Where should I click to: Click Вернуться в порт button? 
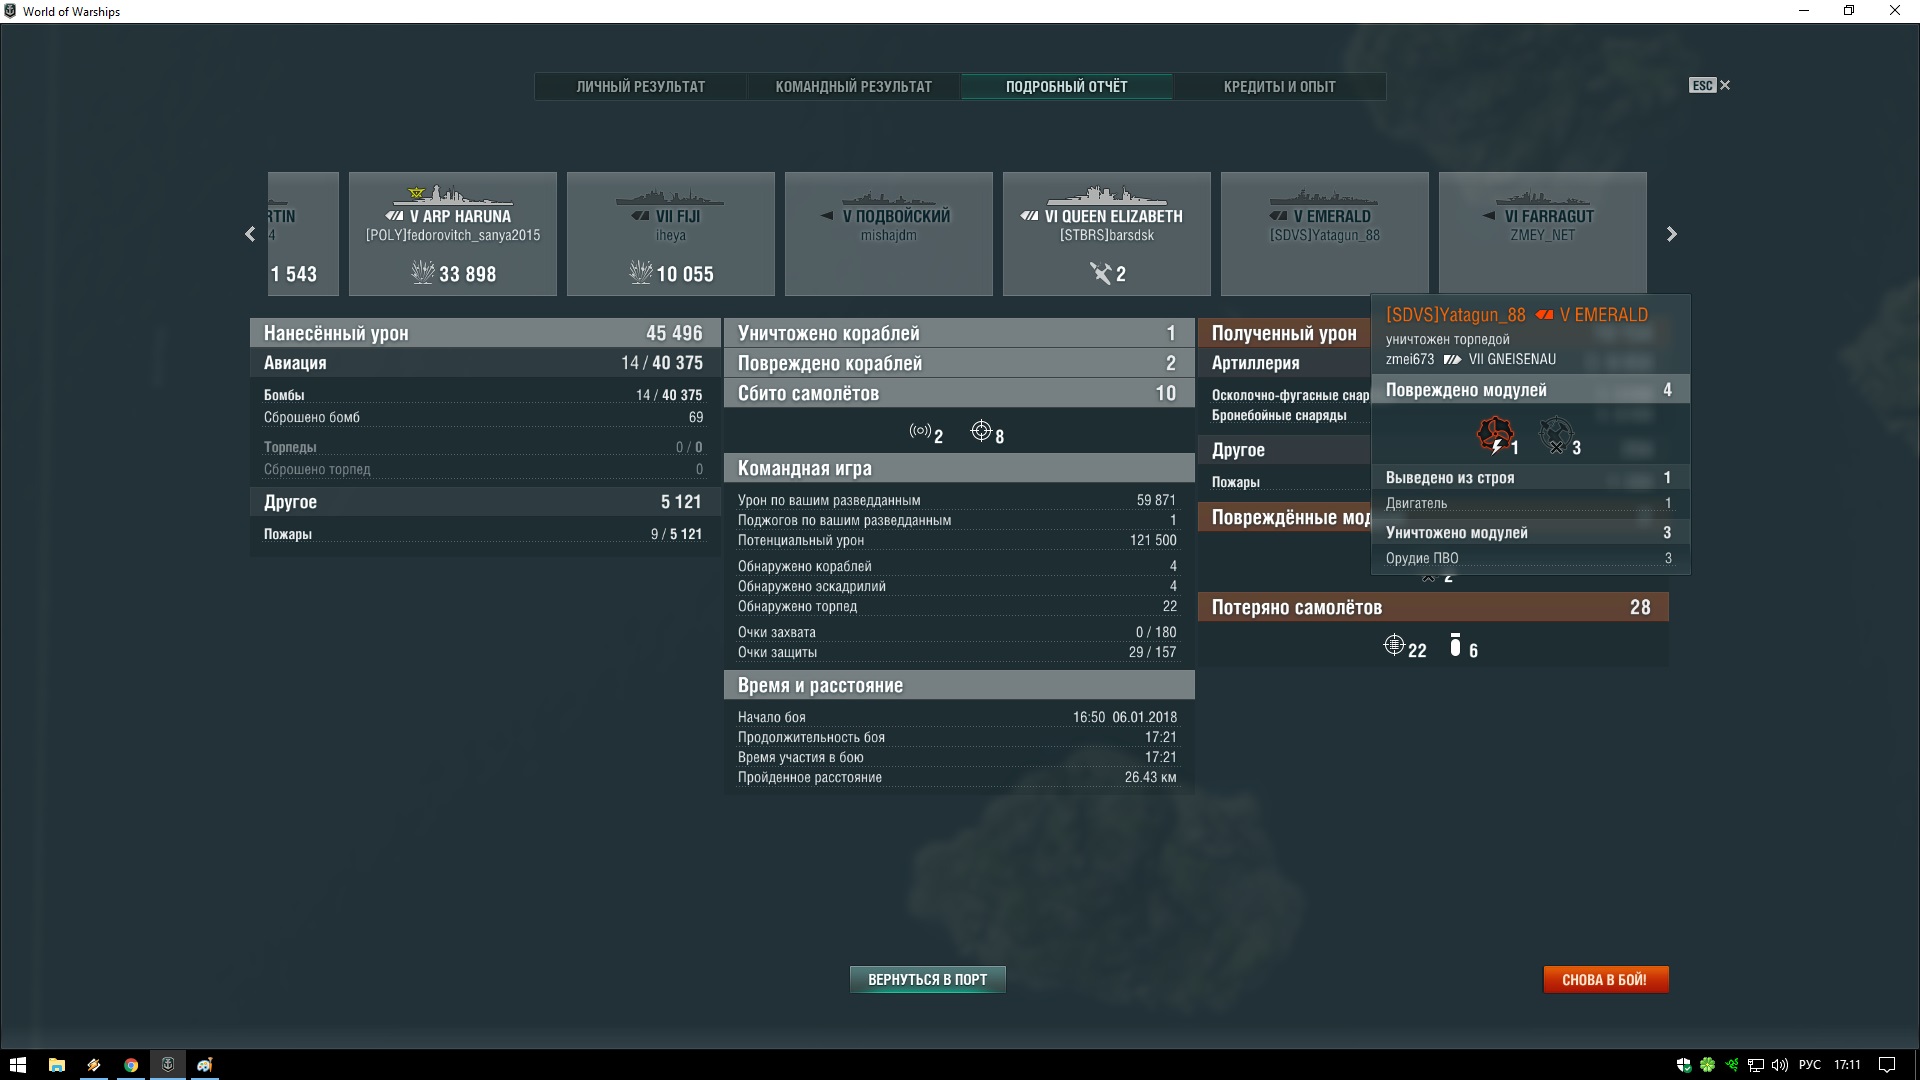click(927, 980)
